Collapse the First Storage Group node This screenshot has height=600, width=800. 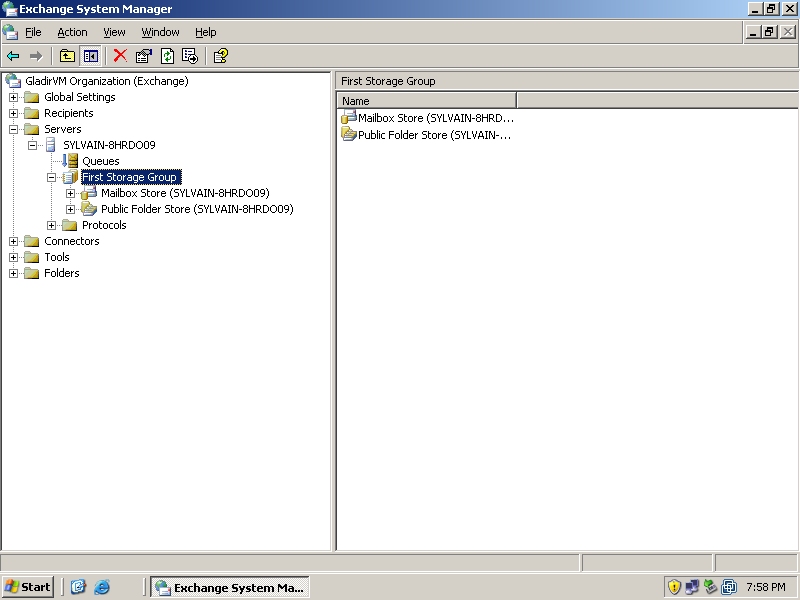pos(51,178)
